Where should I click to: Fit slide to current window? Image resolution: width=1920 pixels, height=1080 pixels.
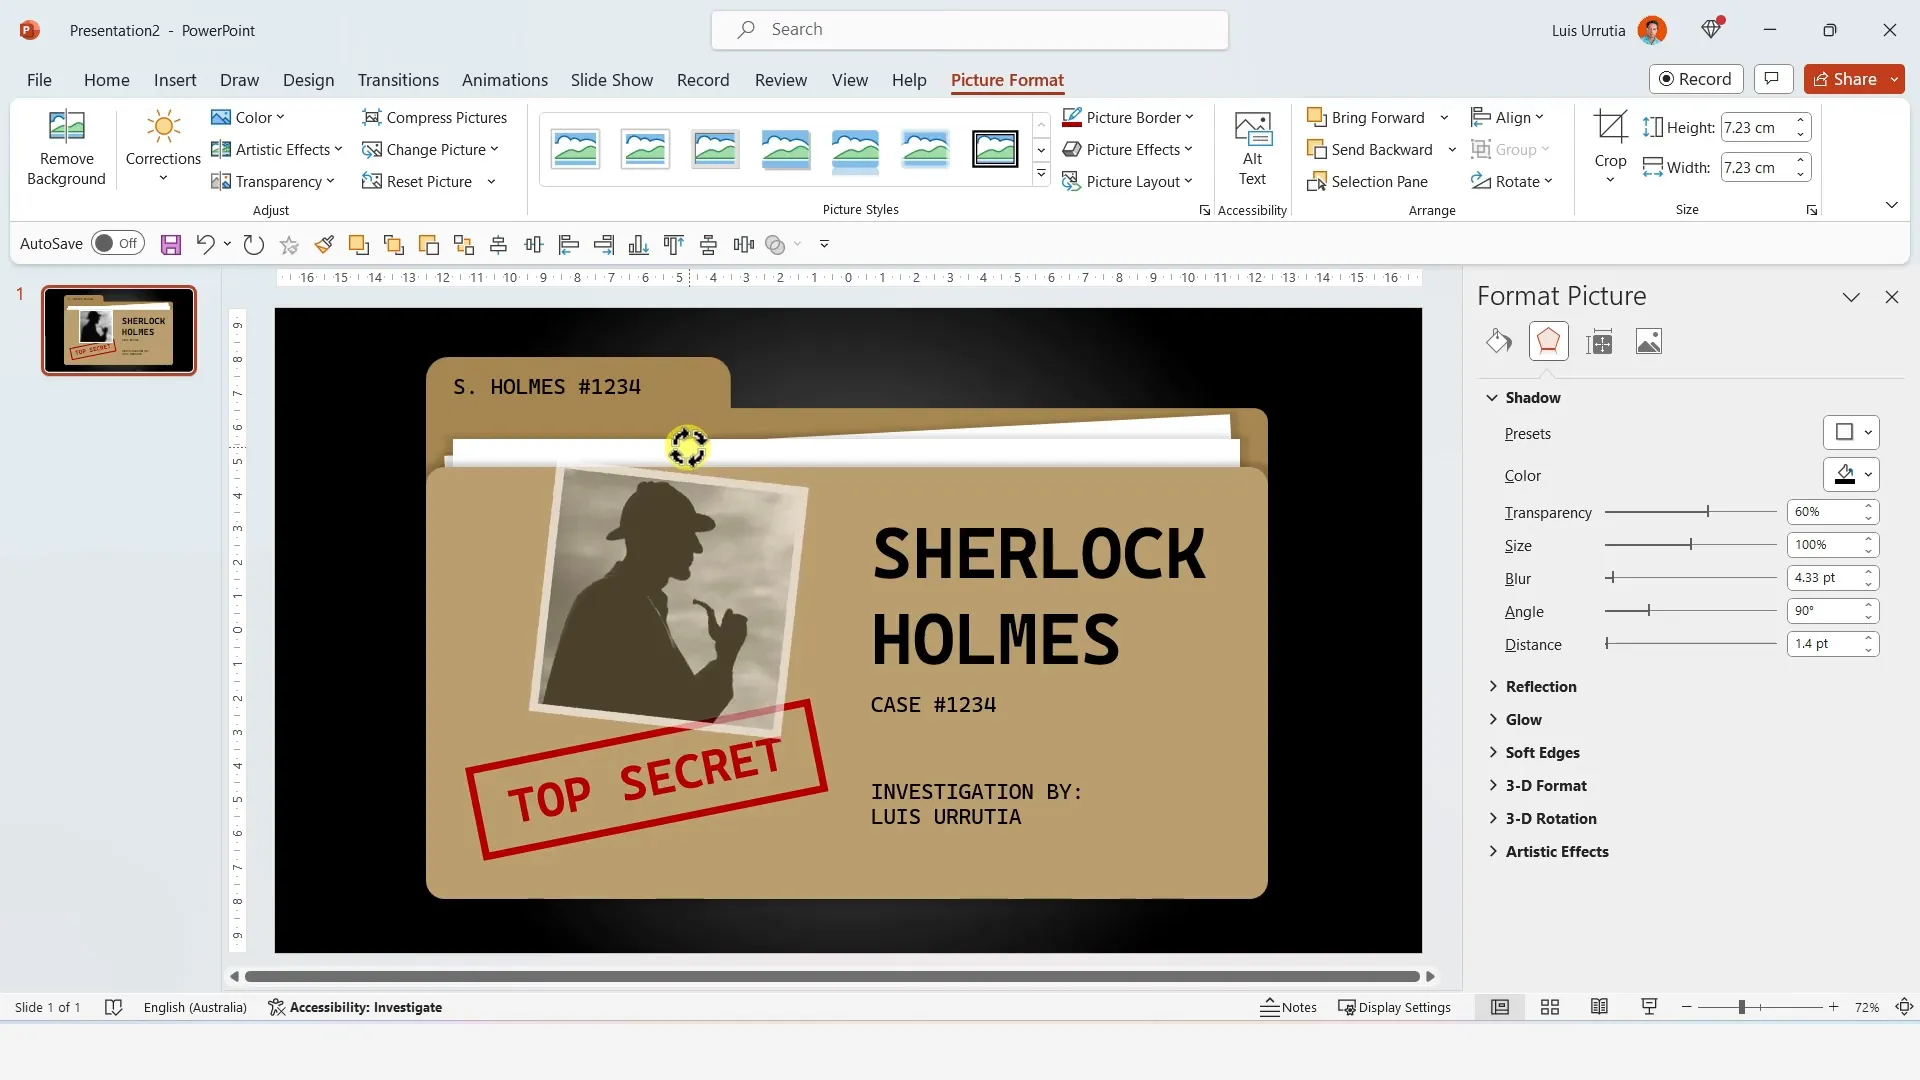[x=1904, y=1007]
